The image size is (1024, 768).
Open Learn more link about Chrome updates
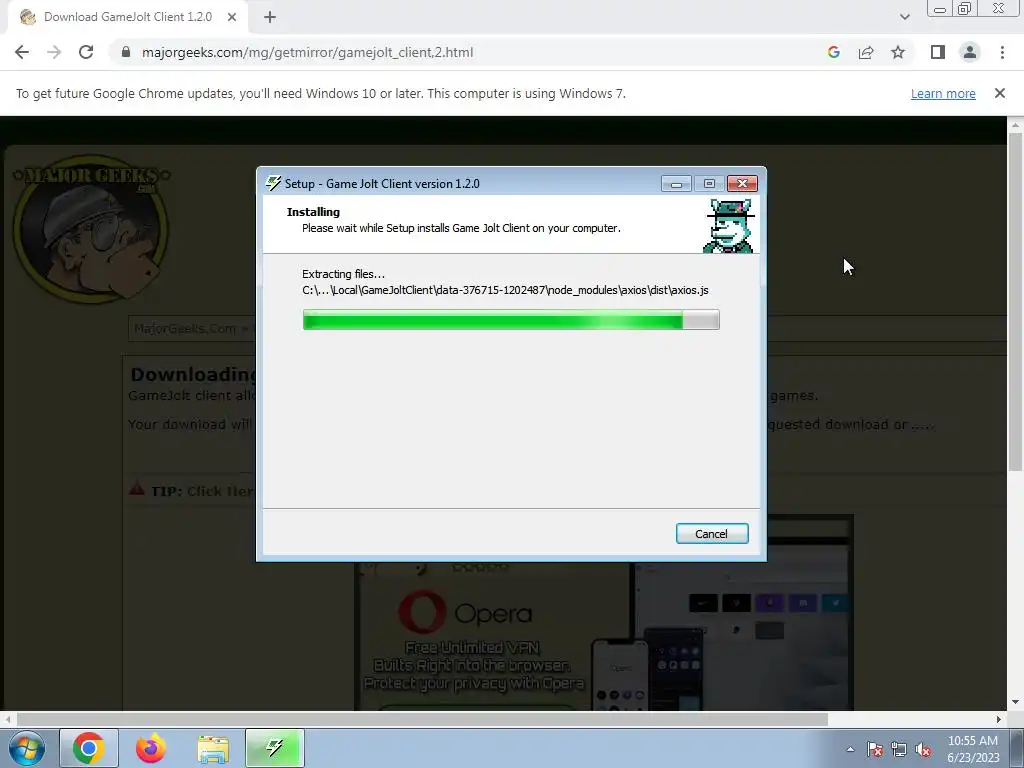pyautogui.click(x=943, y=93)
